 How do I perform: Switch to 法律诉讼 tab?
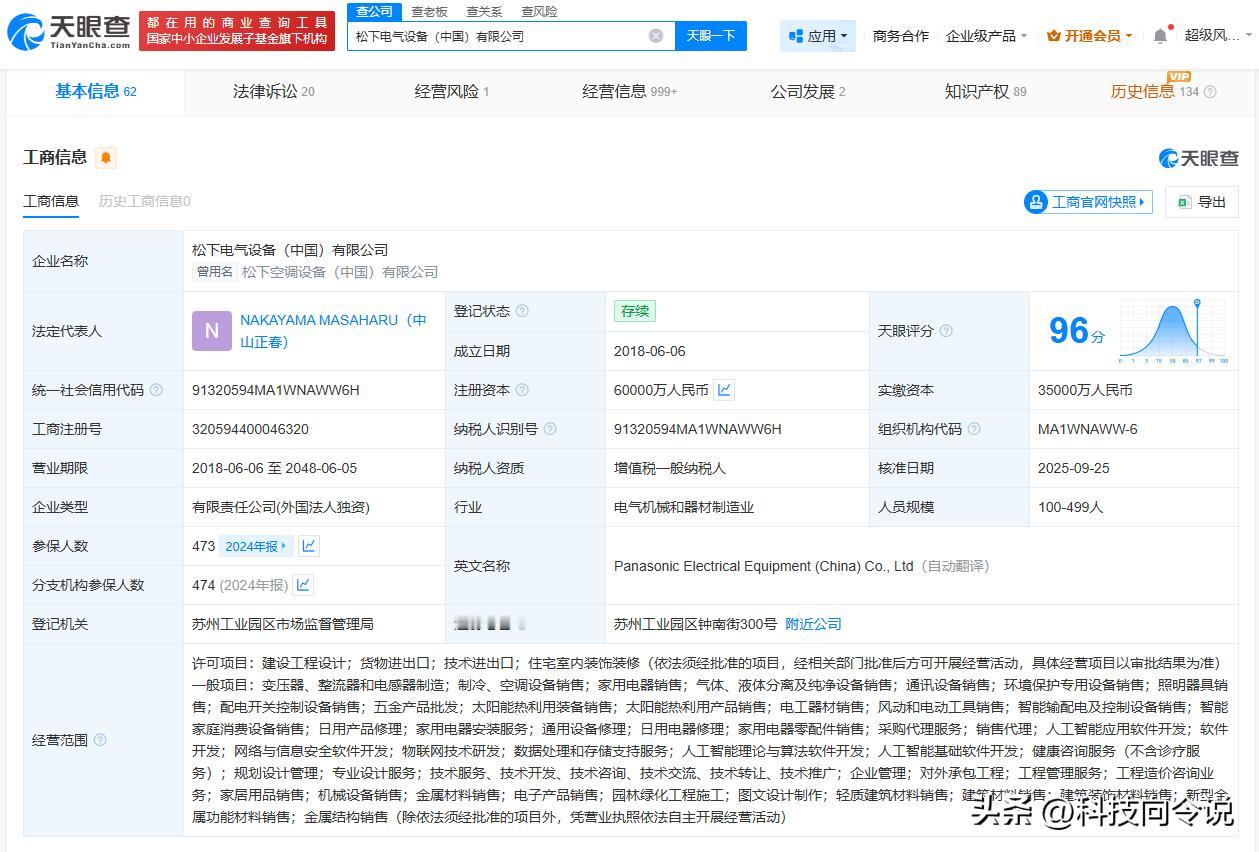(273, 92)
